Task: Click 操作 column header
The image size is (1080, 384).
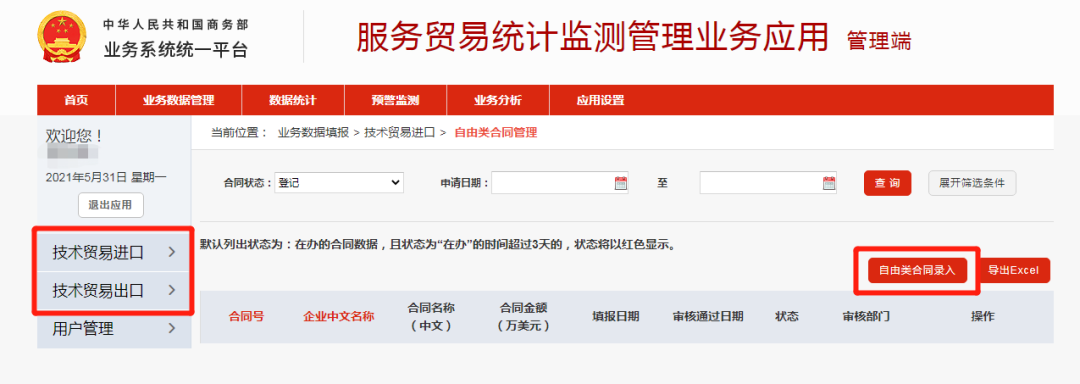Action: tap(982, 317)
